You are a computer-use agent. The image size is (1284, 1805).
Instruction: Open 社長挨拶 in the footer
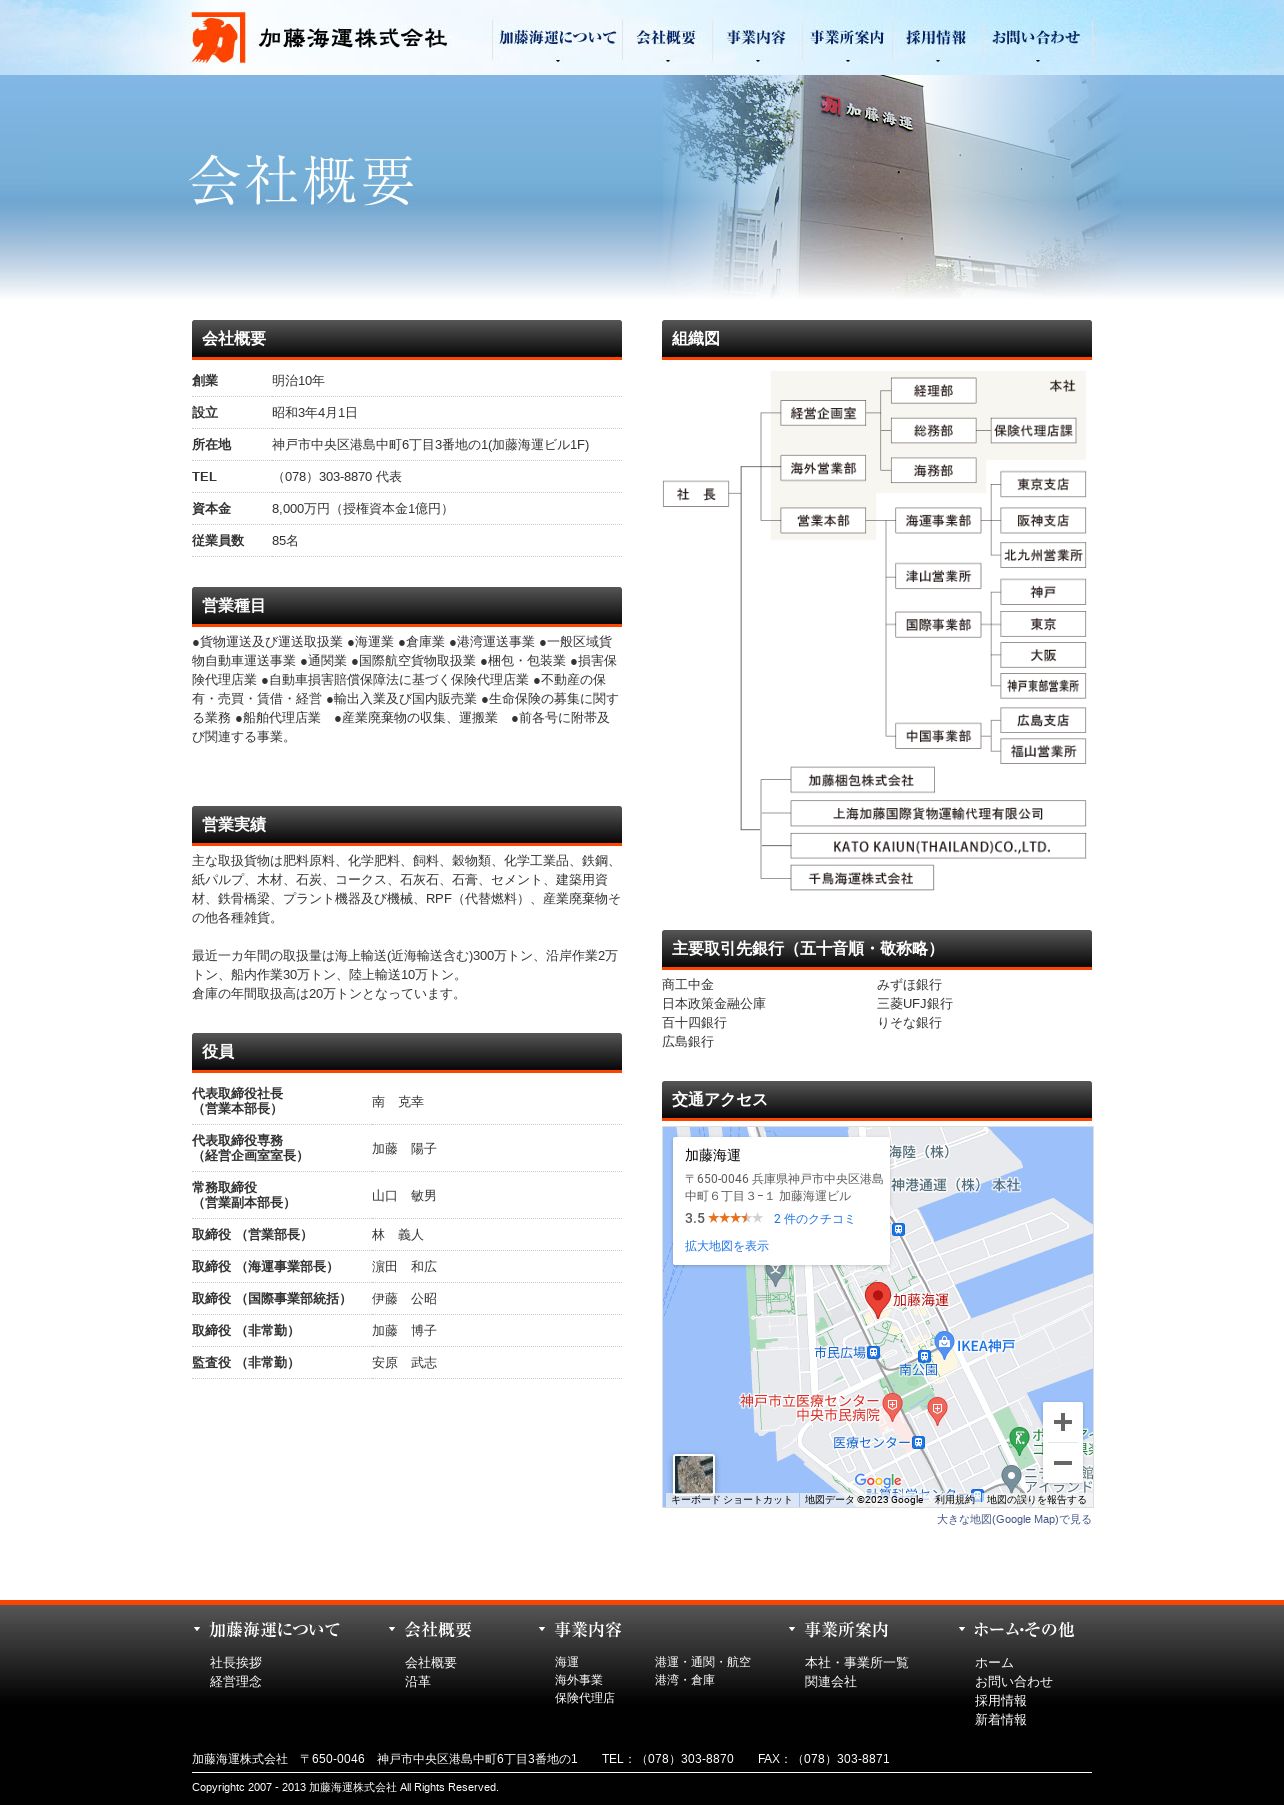[x=236, y=1663]
